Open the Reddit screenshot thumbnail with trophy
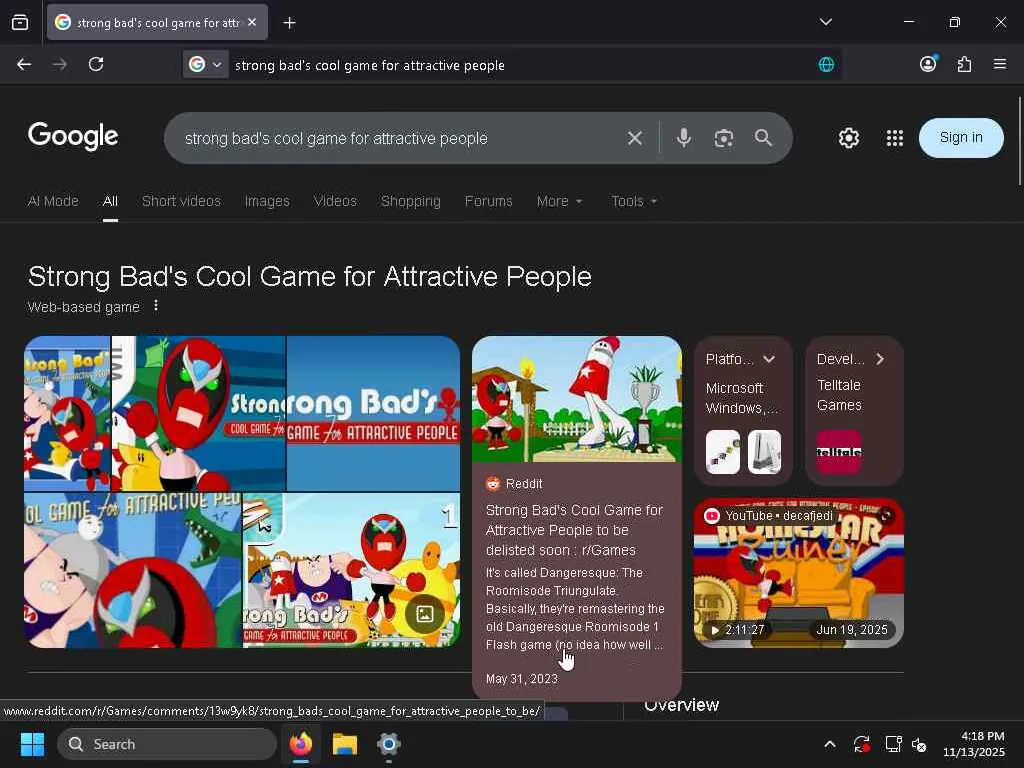This screenshot has height=768, width=1024. pos(577,399)
